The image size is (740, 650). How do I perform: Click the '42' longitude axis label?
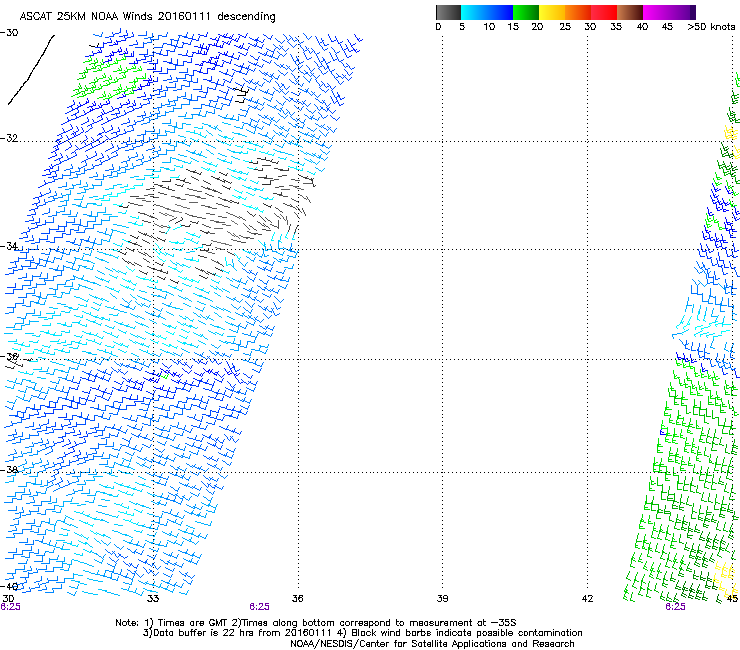tap(587, 599)
